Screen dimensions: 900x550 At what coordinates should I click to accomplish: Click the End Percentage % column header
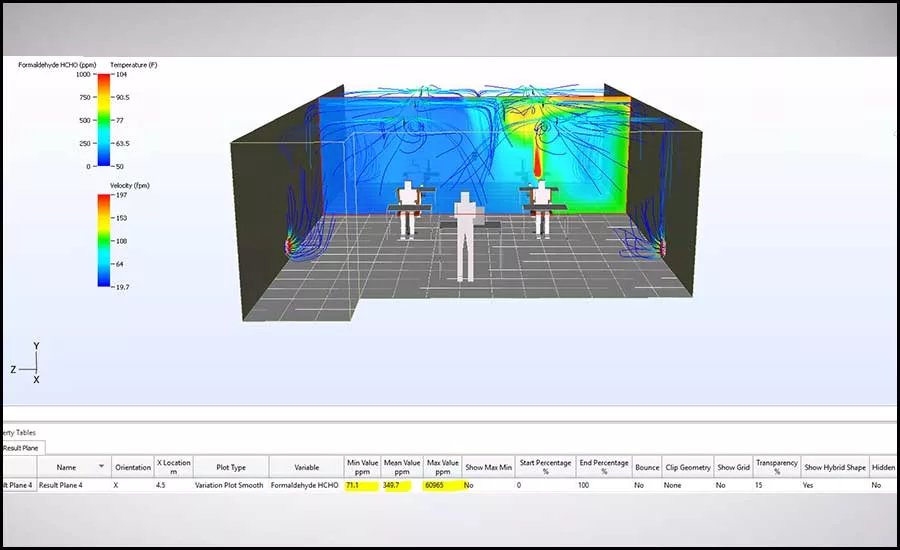[x=604, y=467]
